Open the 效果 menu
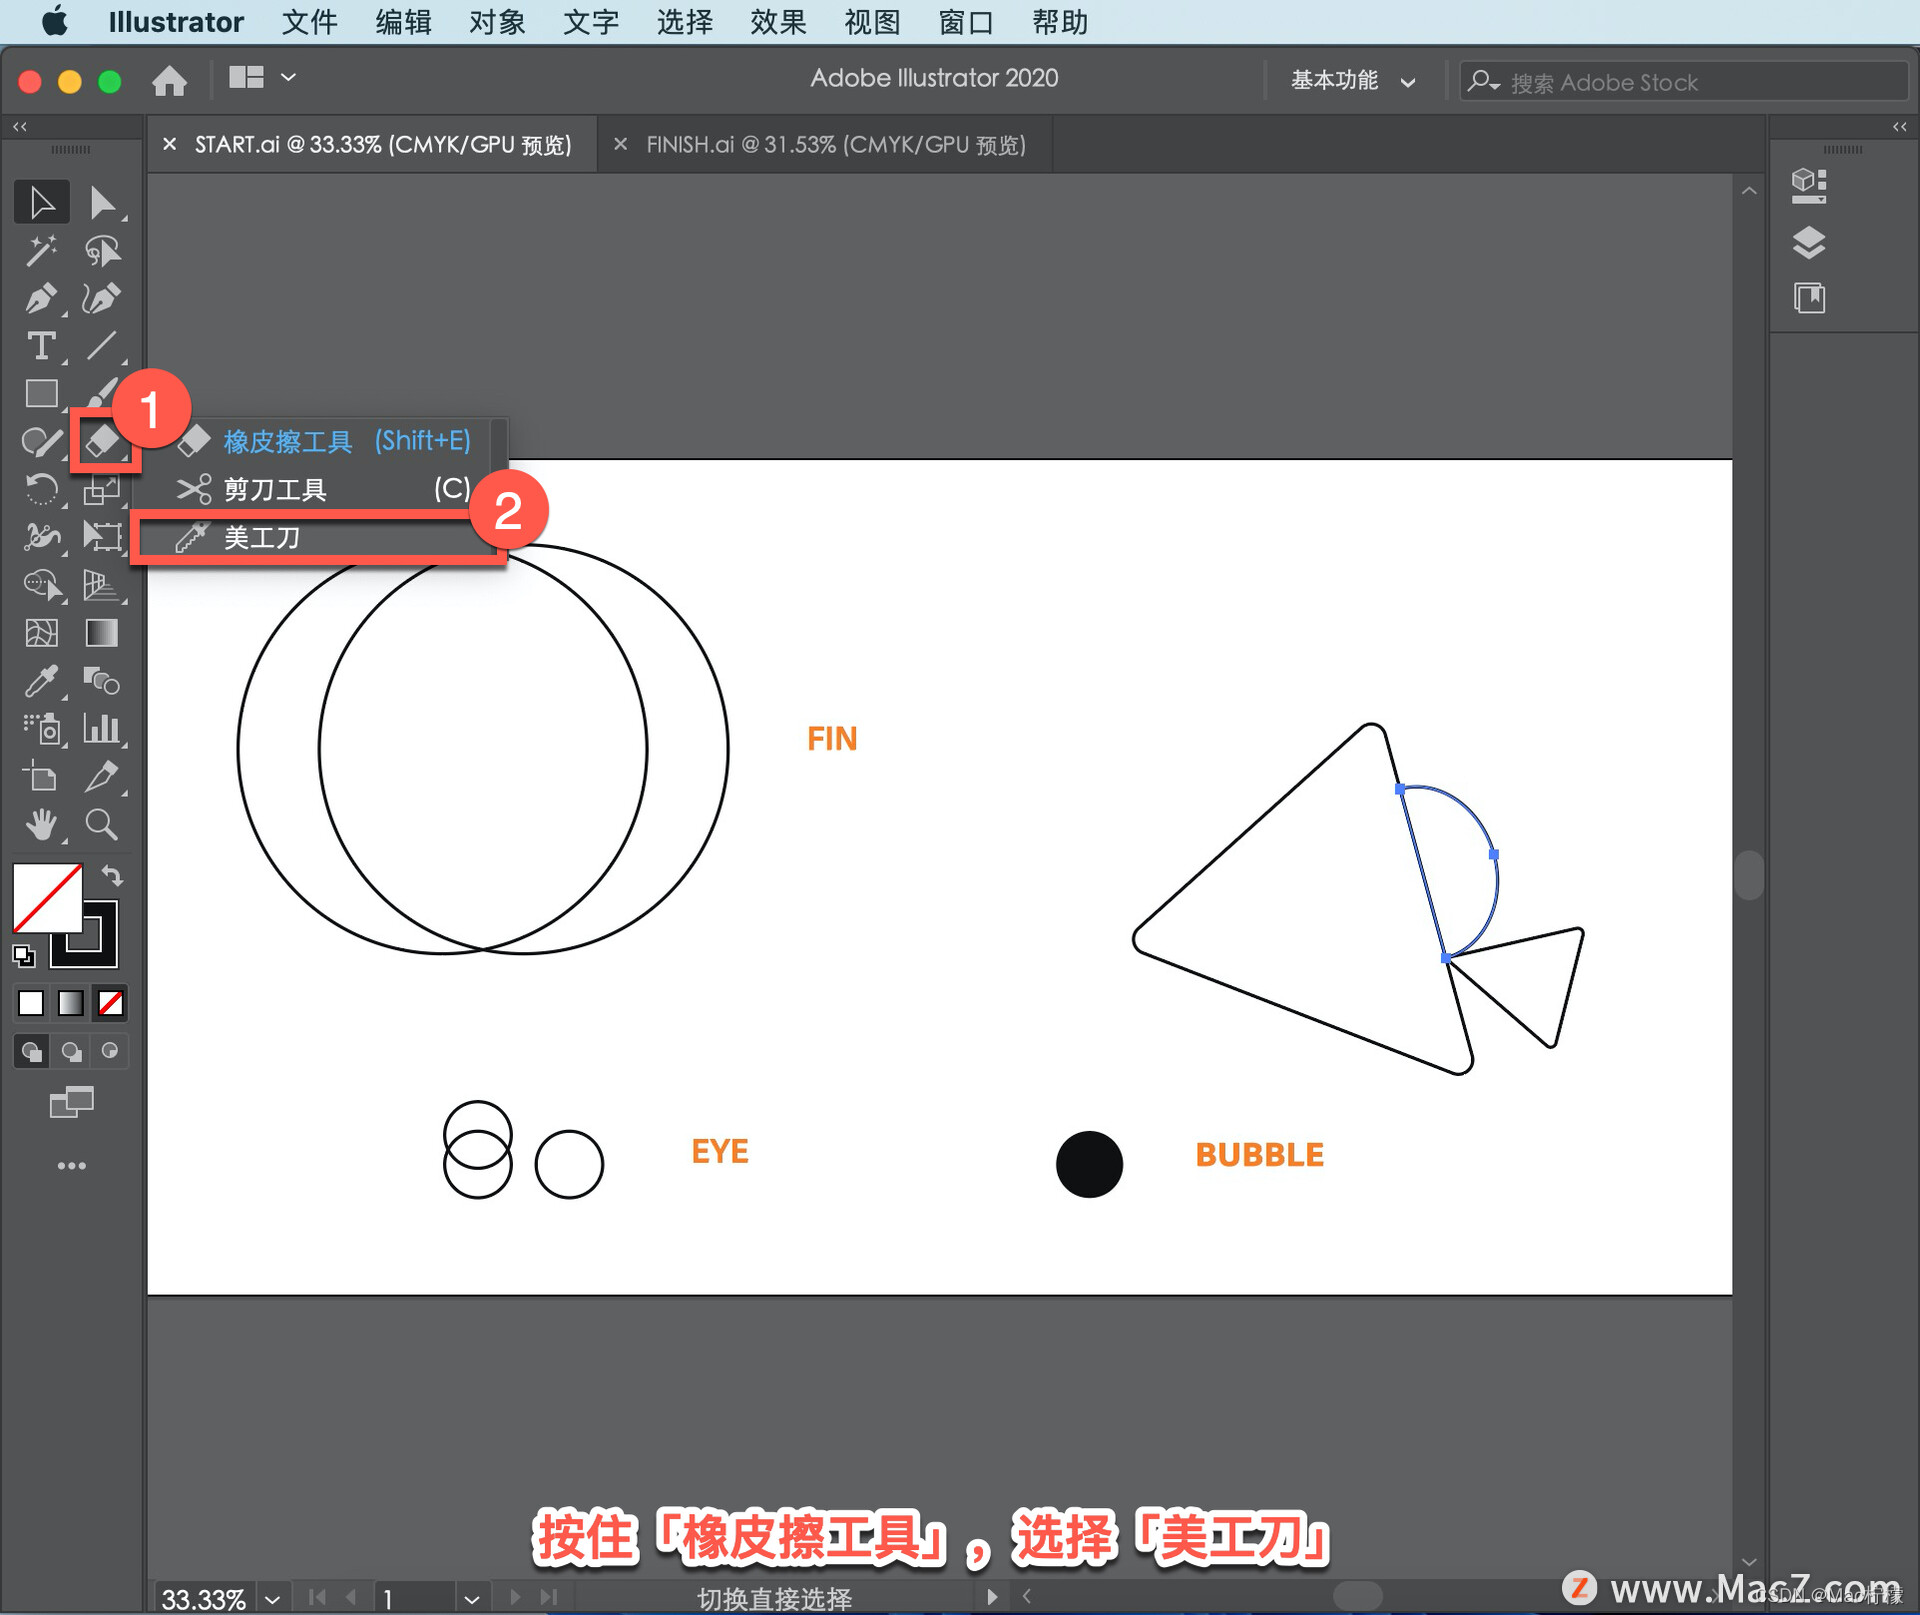This screenshot has height=1615, width=1920. pos(777,22)
